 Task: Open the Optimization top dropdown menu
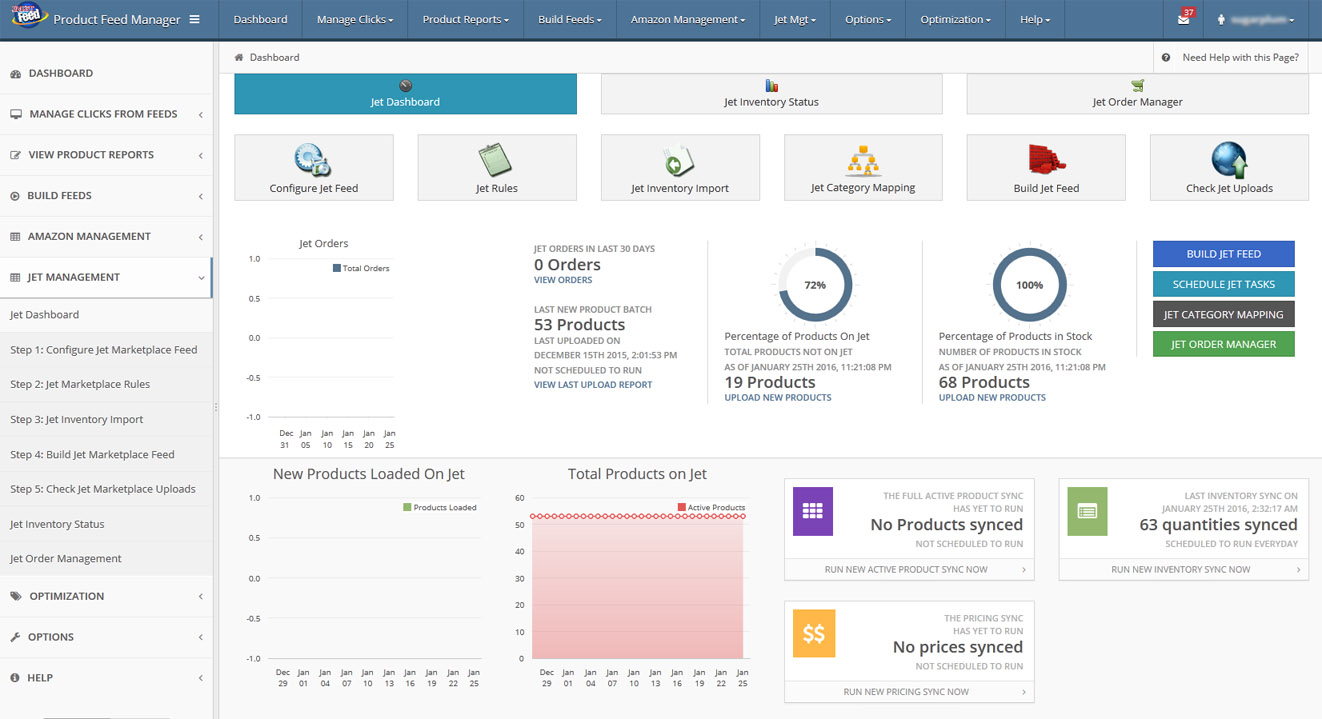click(x=955, y=19)
